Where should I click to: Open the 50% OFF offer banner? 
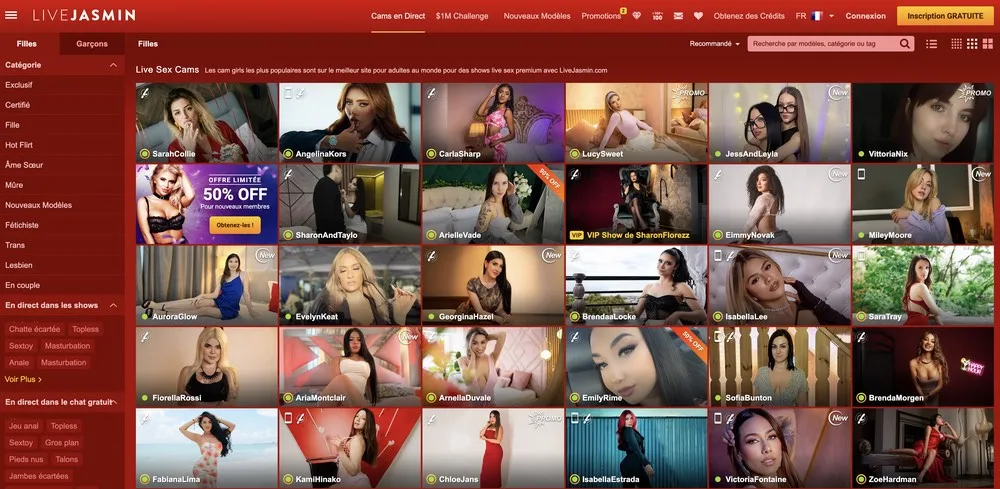(x=207, y=204)
